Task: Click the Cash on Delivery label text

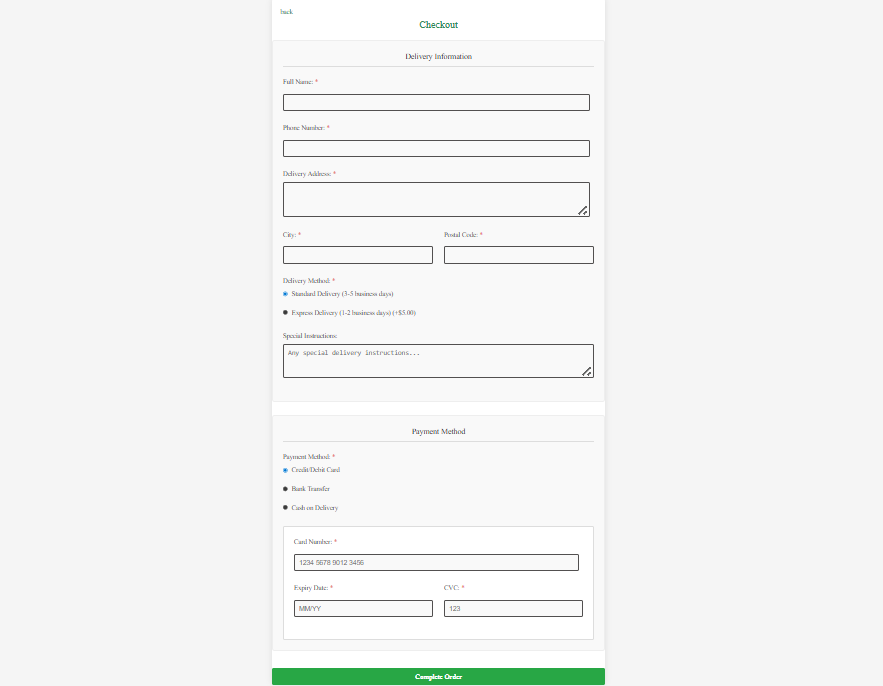Action: click(x=315, y=507)
